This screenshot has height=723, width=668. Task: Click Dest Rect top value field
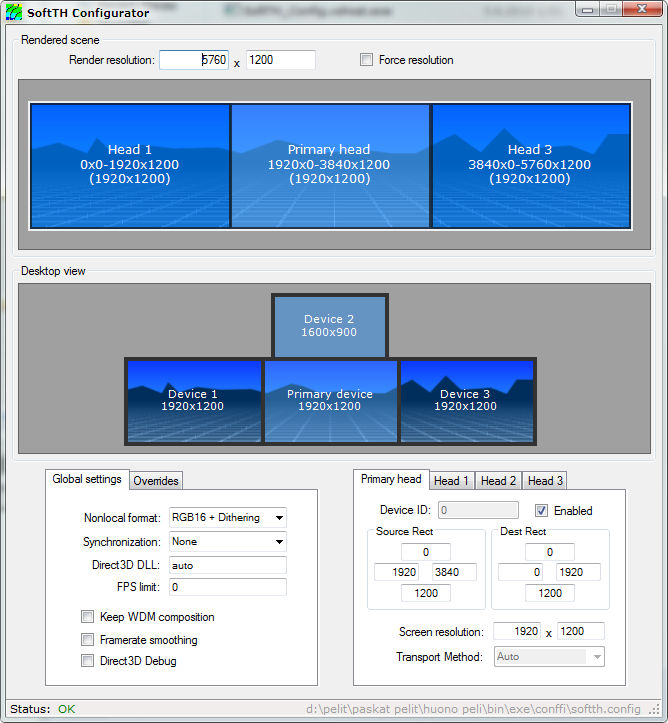550,552
